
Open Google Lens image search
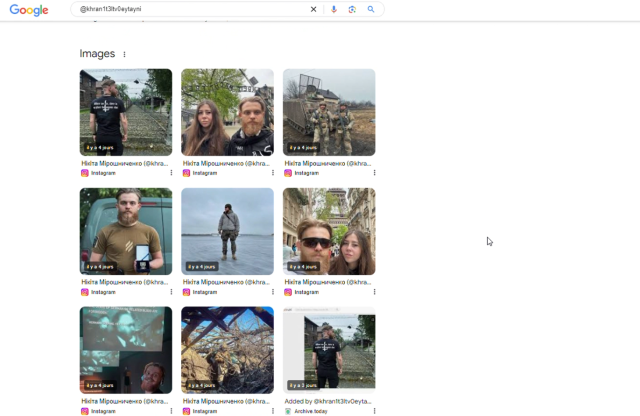[x=352, y=9]
